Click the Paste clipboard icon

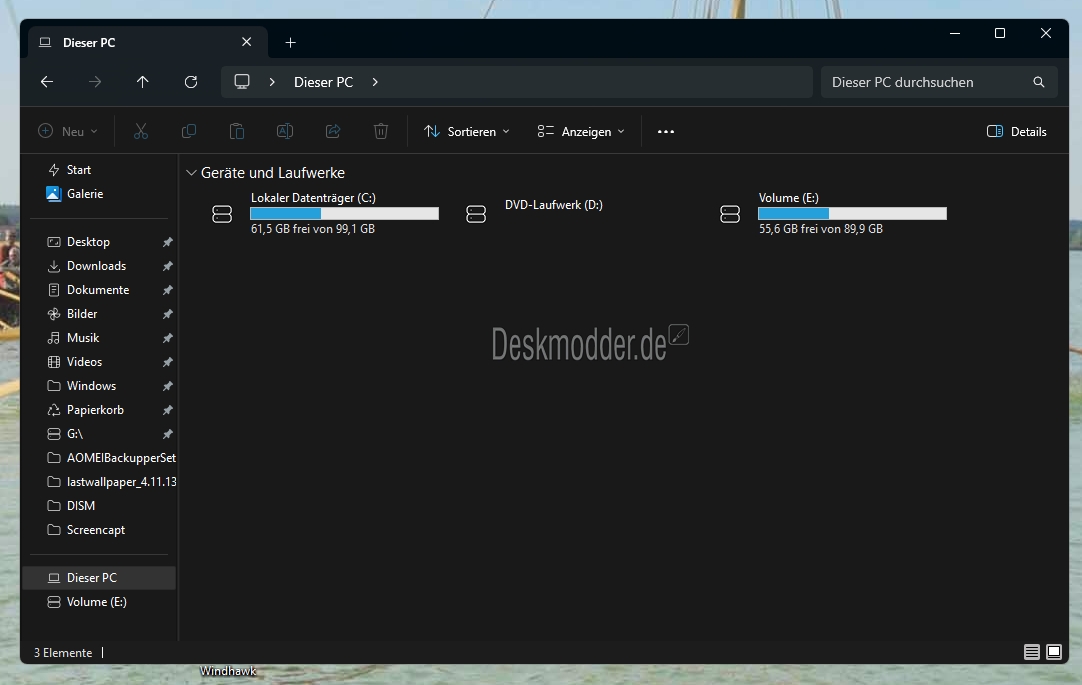[237, 131]
